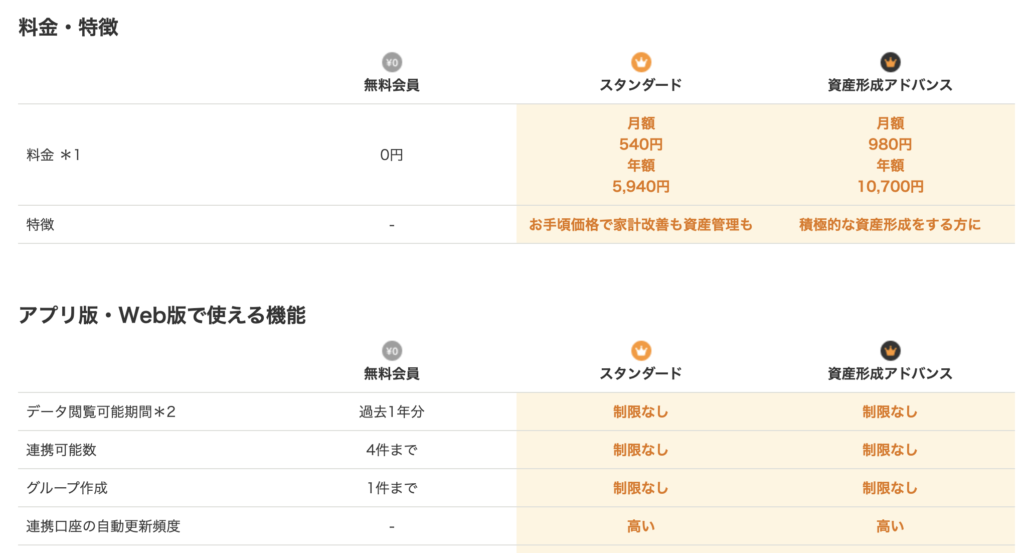The height and width of the screenshot is (553, 1024).
Task: Click orange crown icon in 料金・特徴 table header
Action: 641,62
